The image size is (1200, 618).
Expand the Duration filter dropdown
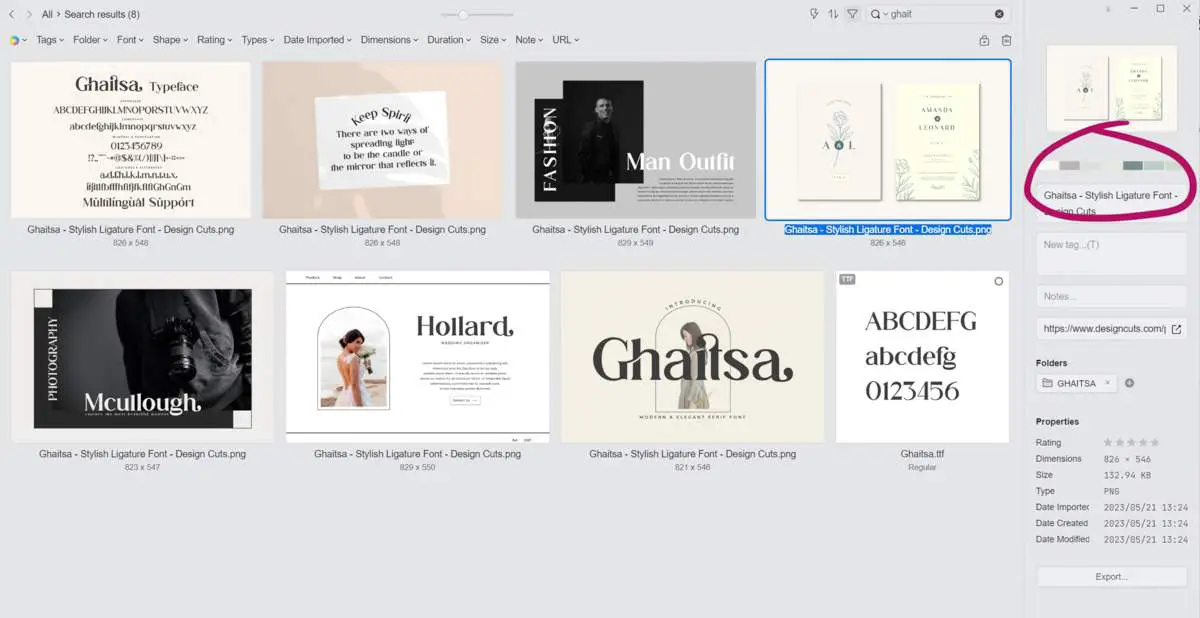449,40
